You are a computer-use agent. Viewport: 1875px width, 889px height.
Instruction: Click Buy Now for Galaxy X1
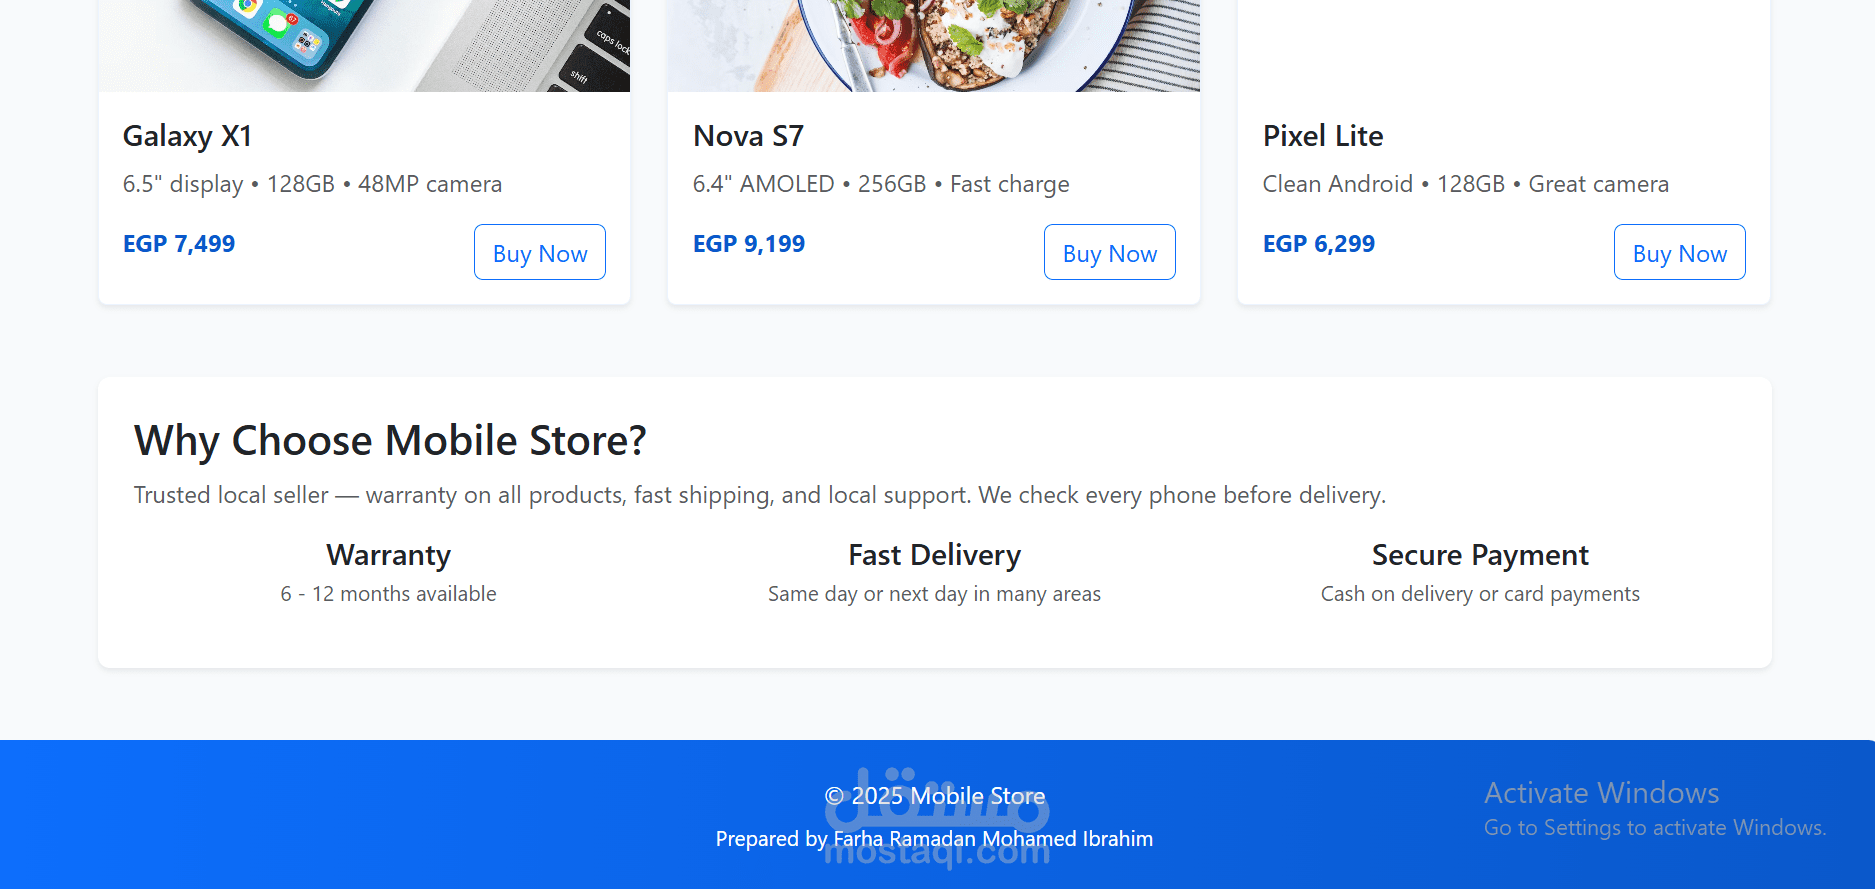point(540,252)
